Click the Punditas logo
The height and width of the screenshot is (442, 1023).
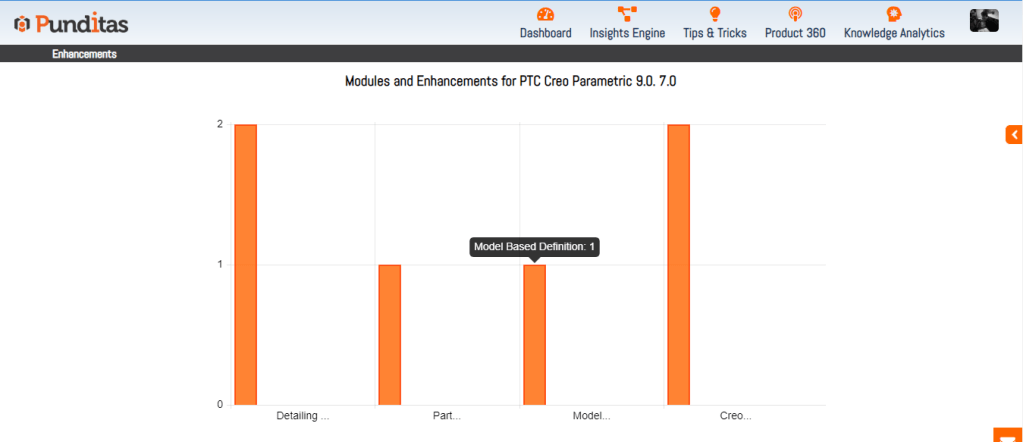point(70,23)
